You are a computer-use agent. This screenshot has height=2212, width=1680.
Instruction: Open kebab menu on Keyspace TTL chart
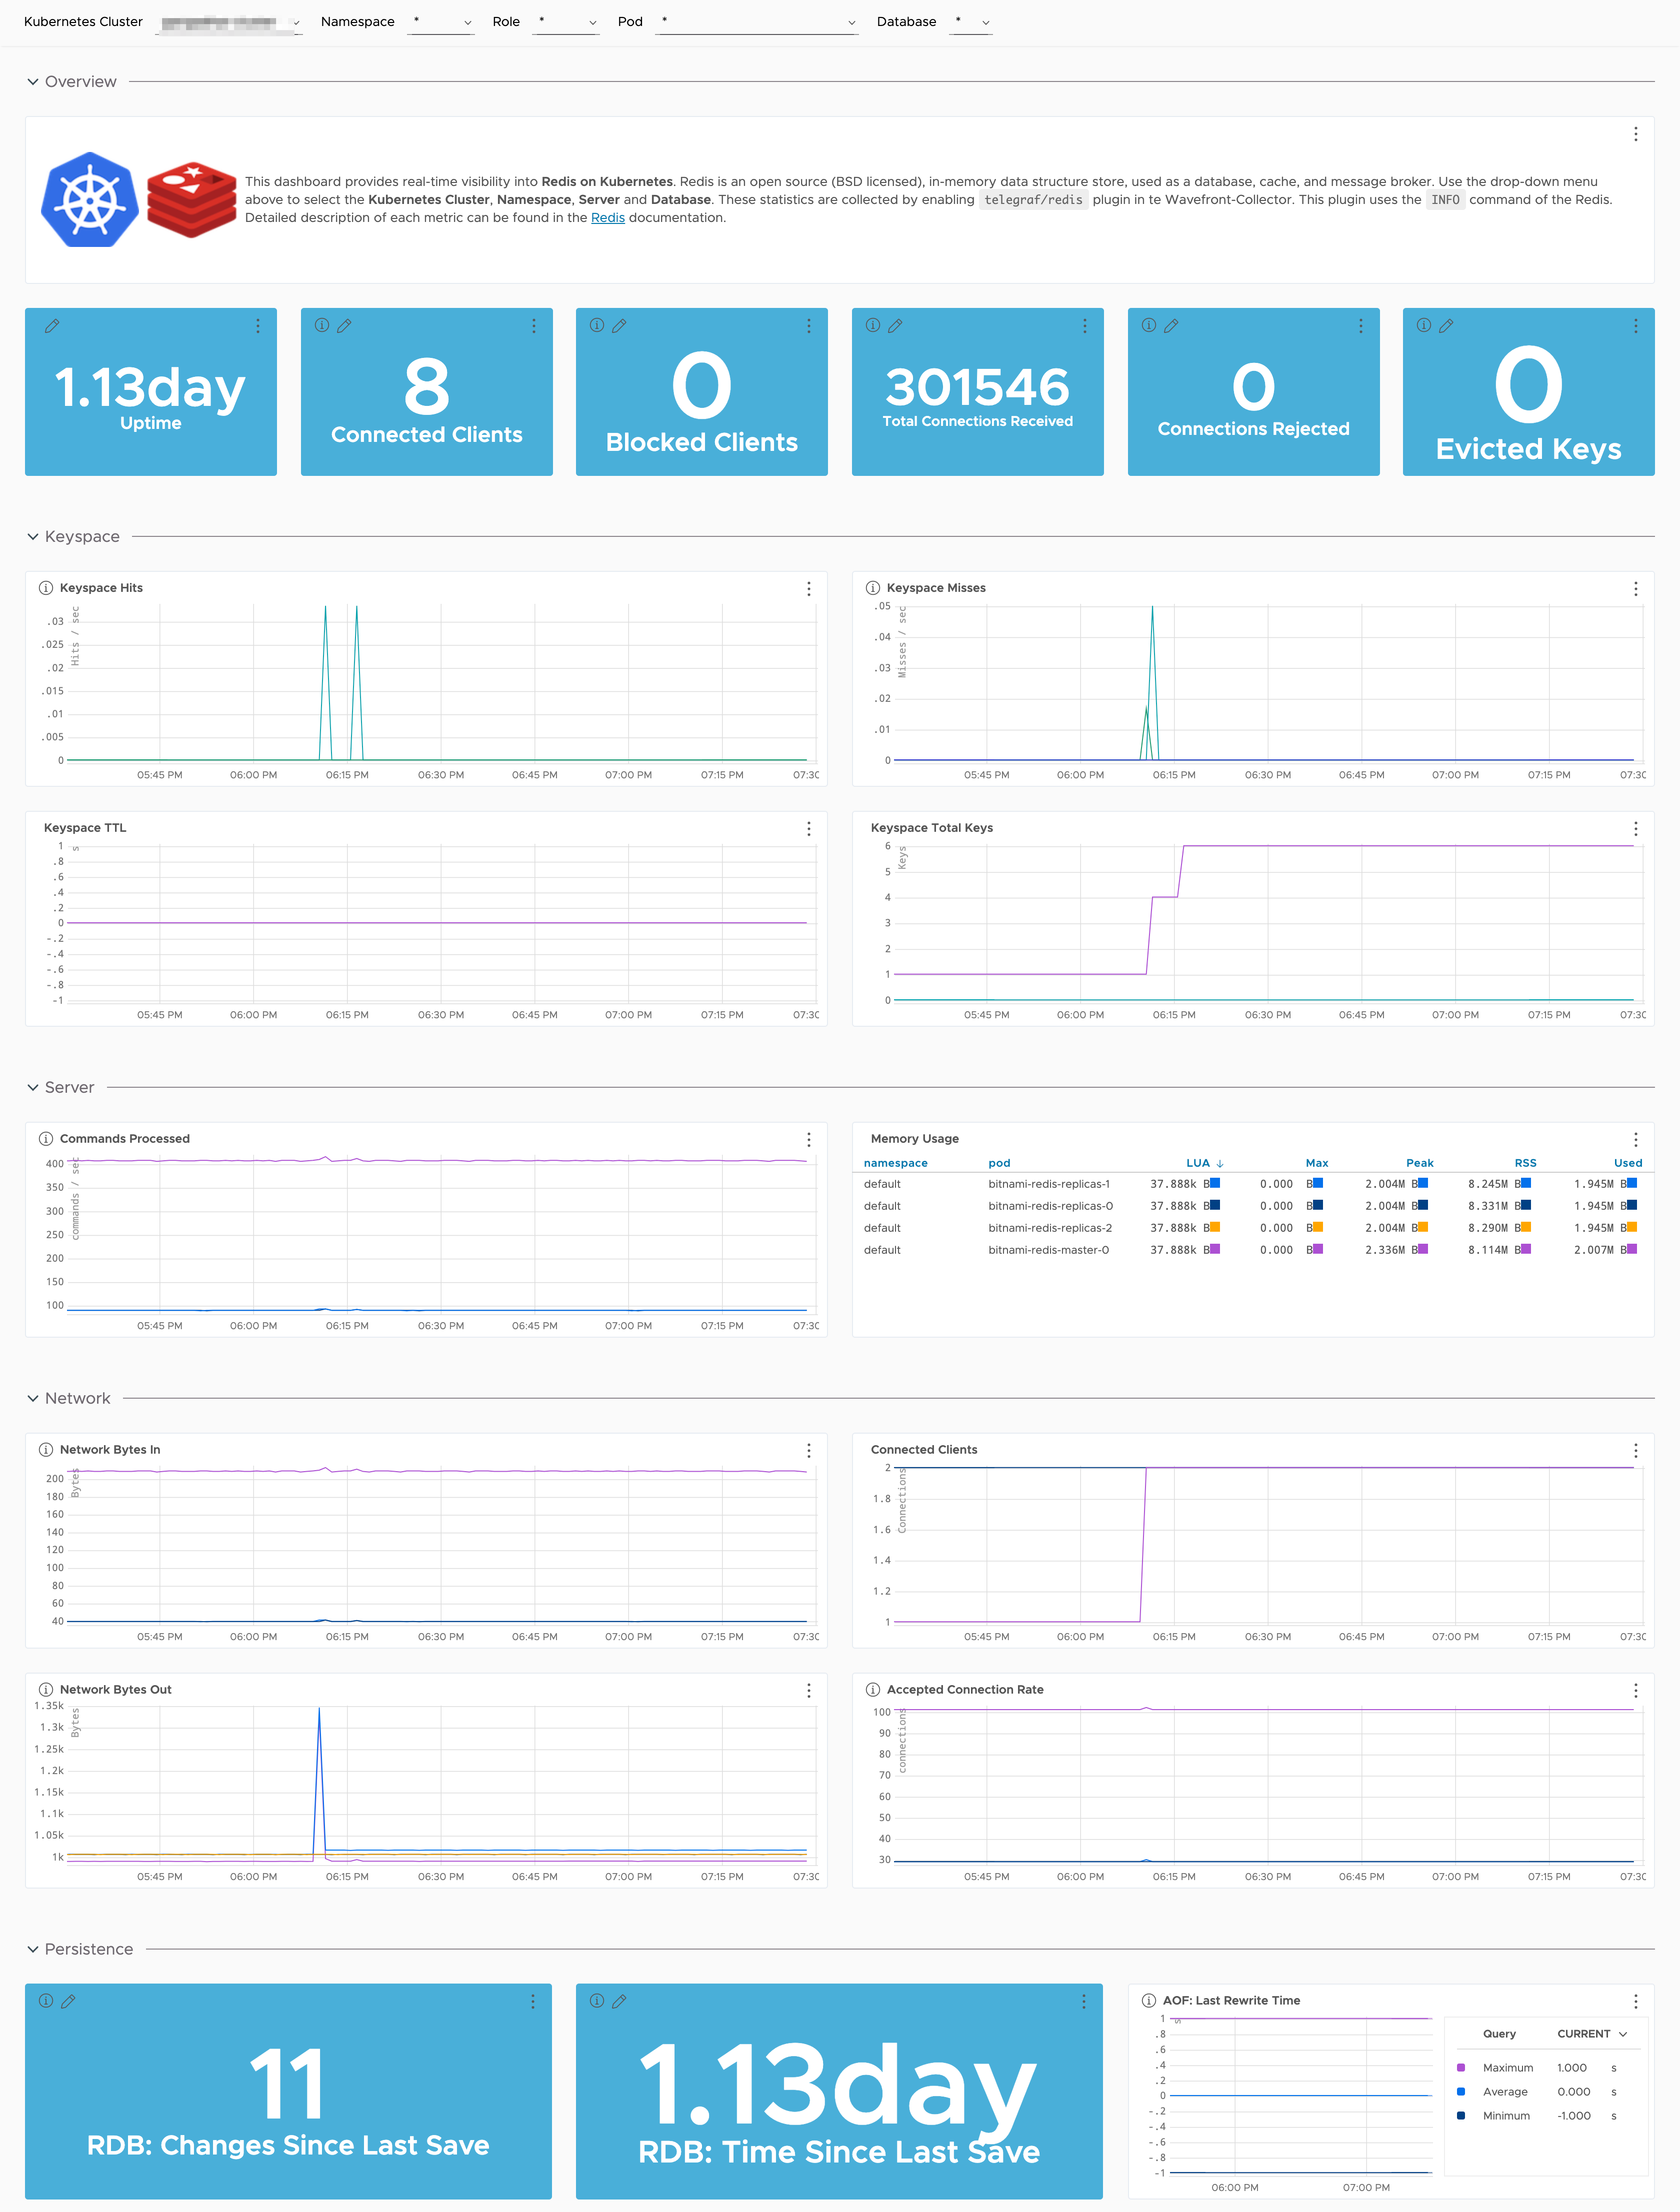coord(809,829)
